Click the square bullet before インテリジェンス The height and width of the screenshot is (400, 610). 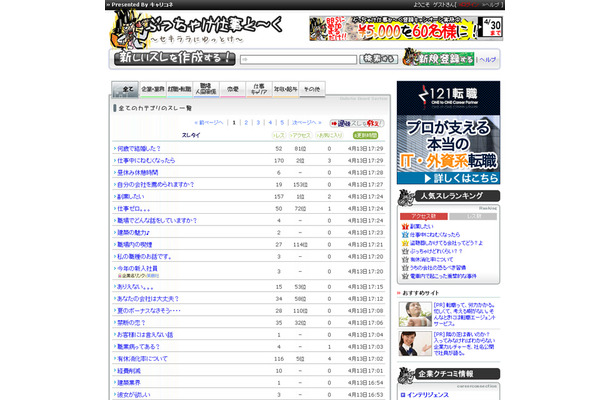click(x=403, y=395)
